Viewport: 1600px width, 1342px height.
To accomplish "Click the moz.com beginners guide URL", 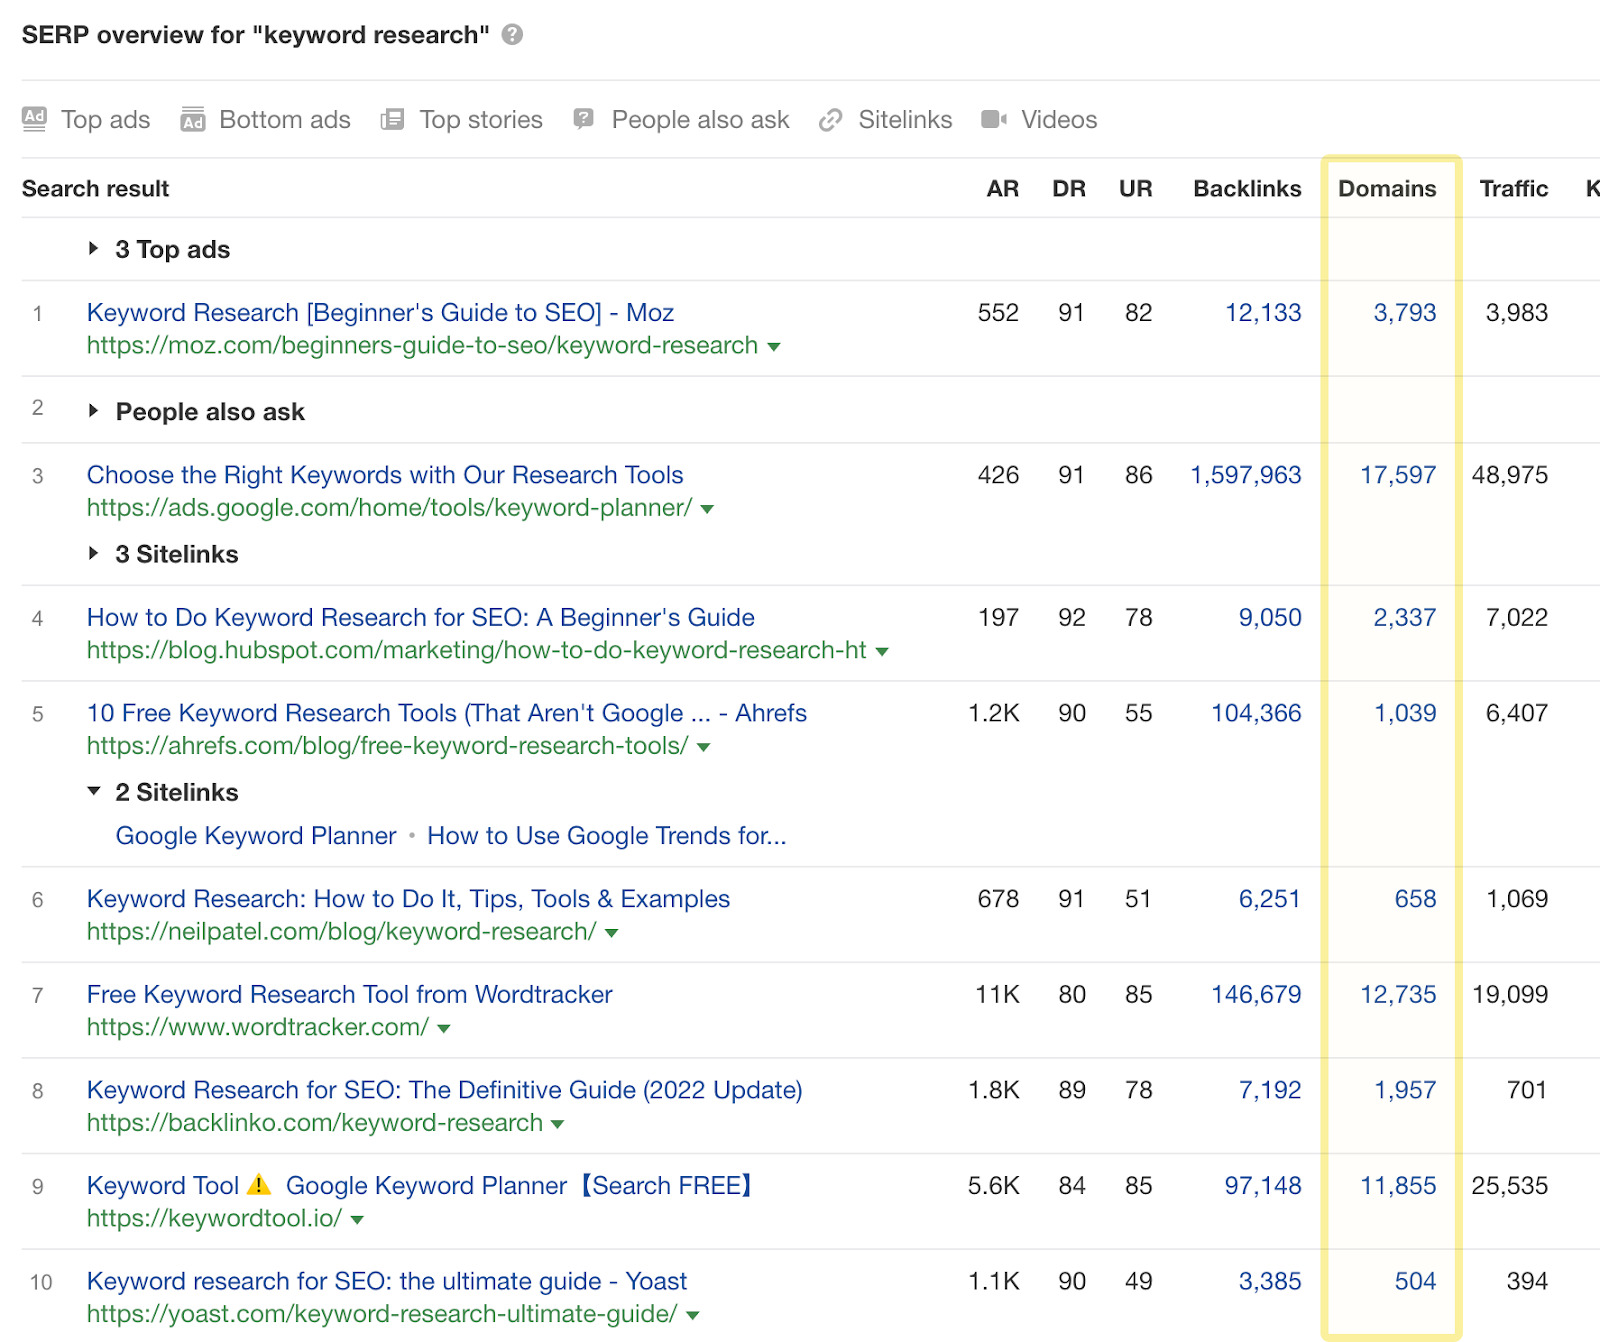I will [x=422, y=345].
